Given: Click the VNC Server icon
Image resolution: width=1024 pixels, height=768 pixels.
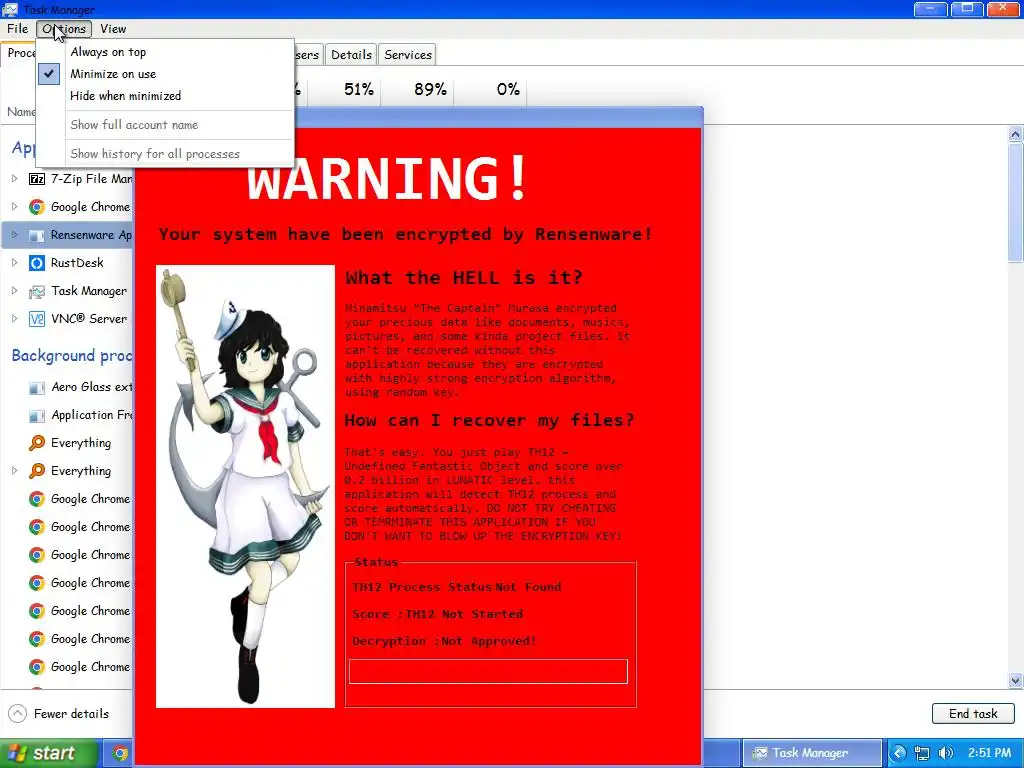Looking at the screenshot, I should pyautogui.click(x=37, y=319).
